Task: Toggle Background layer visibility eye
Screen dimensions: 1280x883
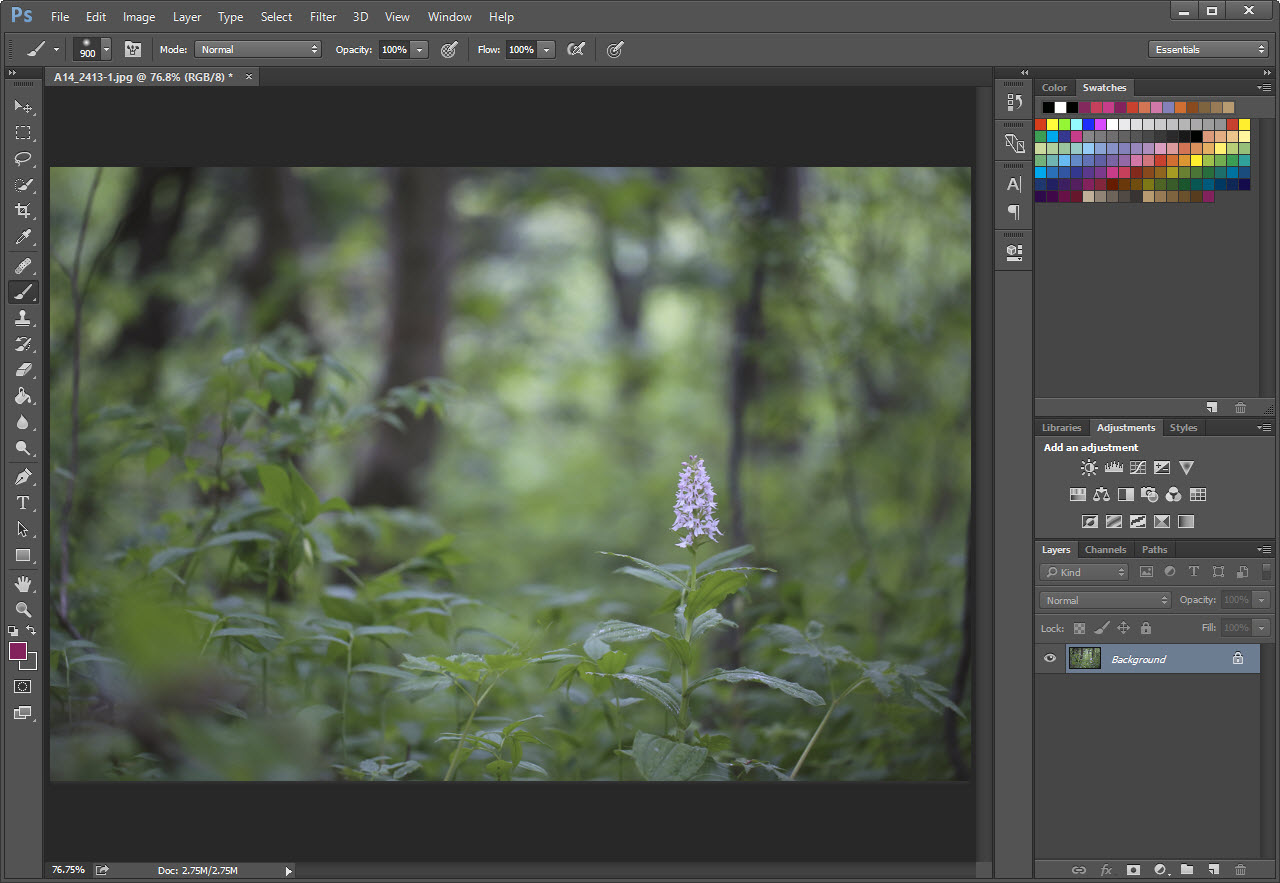Action: tap(1050, 659)
